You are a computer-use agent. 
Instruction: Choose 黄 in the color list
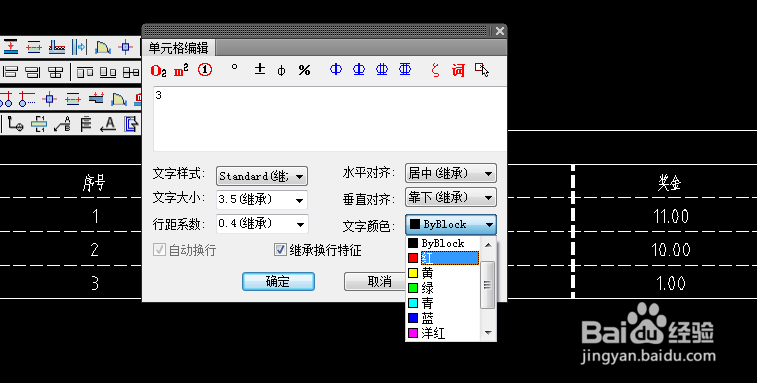[x=443, y=273]
